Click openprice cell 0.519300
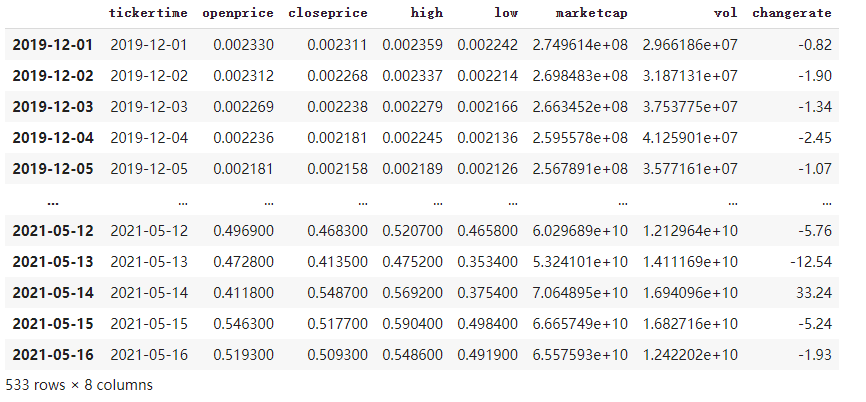 (243, 355)
